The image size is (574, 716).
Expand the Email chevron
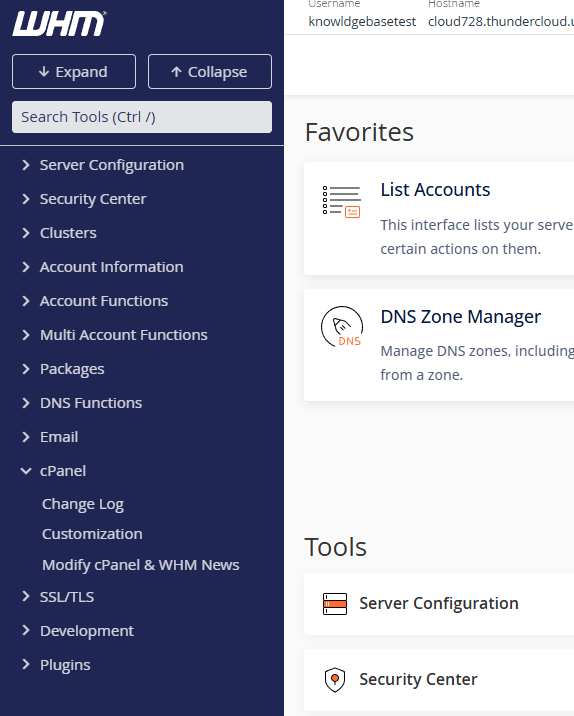coord(26,437)
